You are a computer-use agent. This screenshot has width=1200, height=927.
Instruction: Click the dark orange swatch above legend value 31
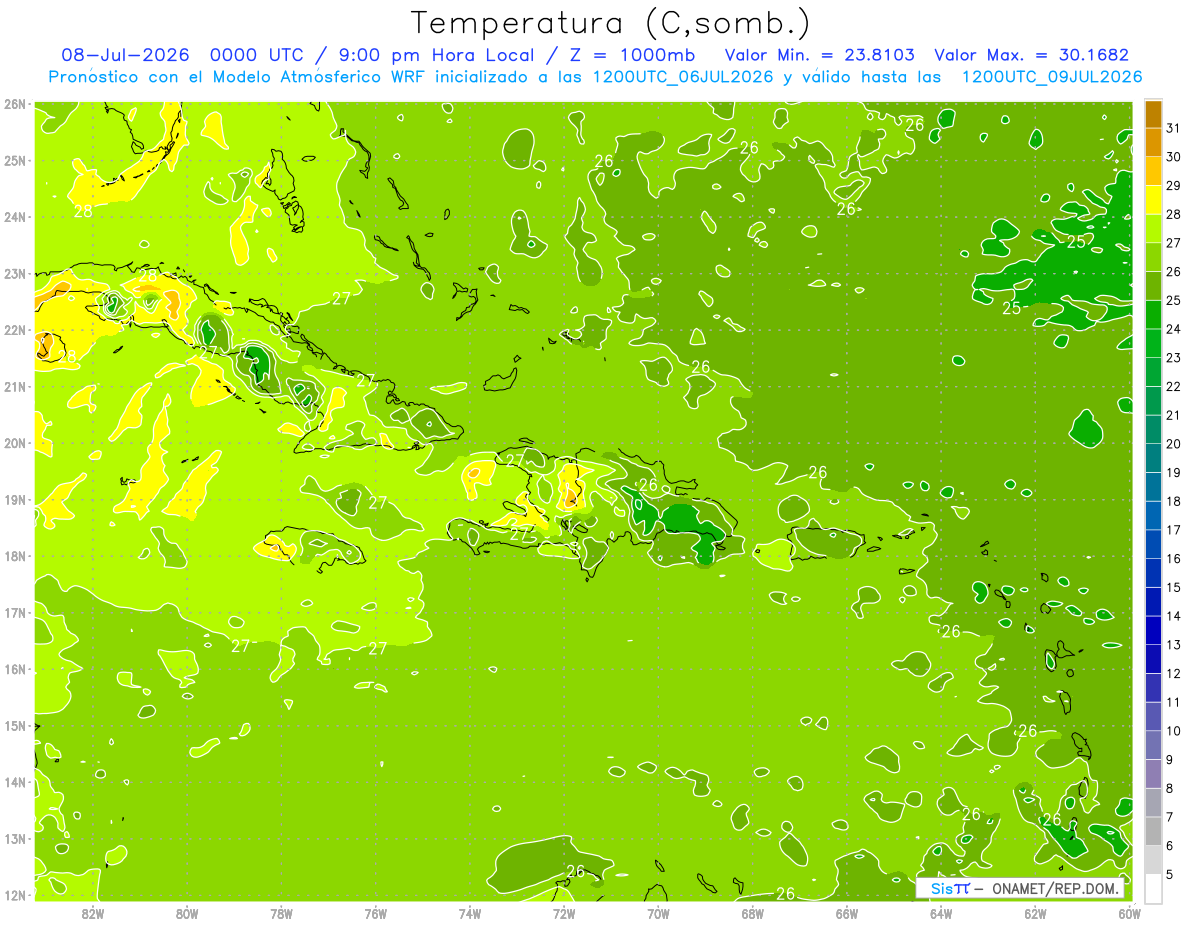1153,114
